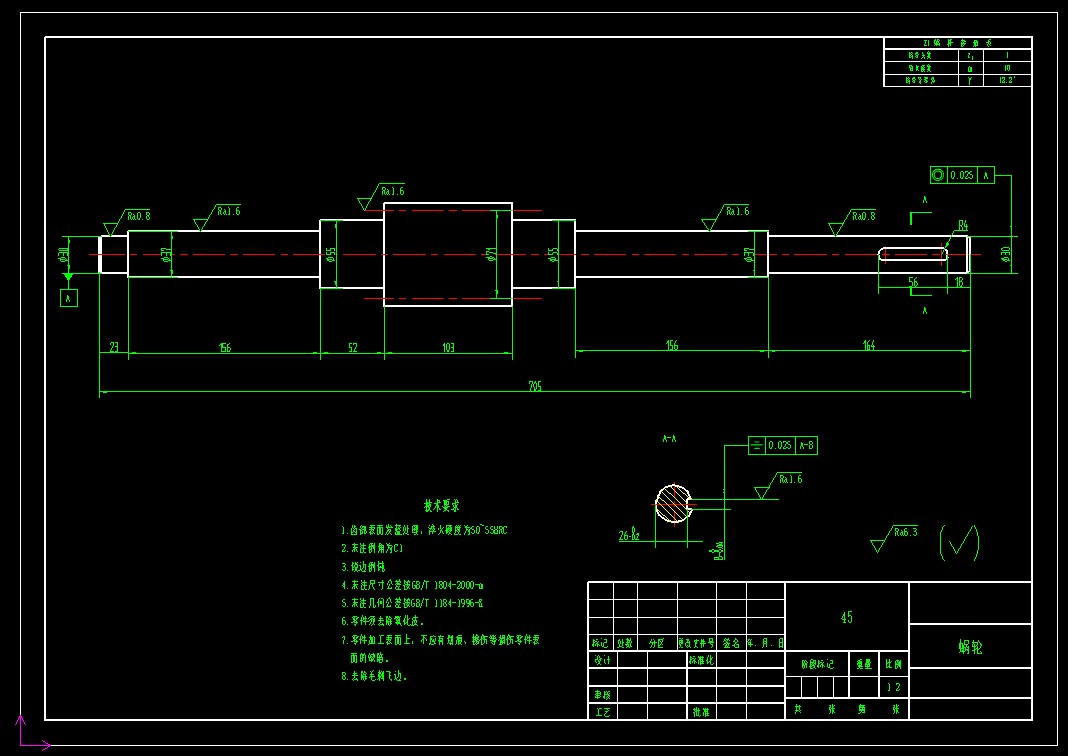The height and width of the screenshot is (756, 1068).
Task: Click the 年.月.日 cell in title block
Action: click(766, 643)
